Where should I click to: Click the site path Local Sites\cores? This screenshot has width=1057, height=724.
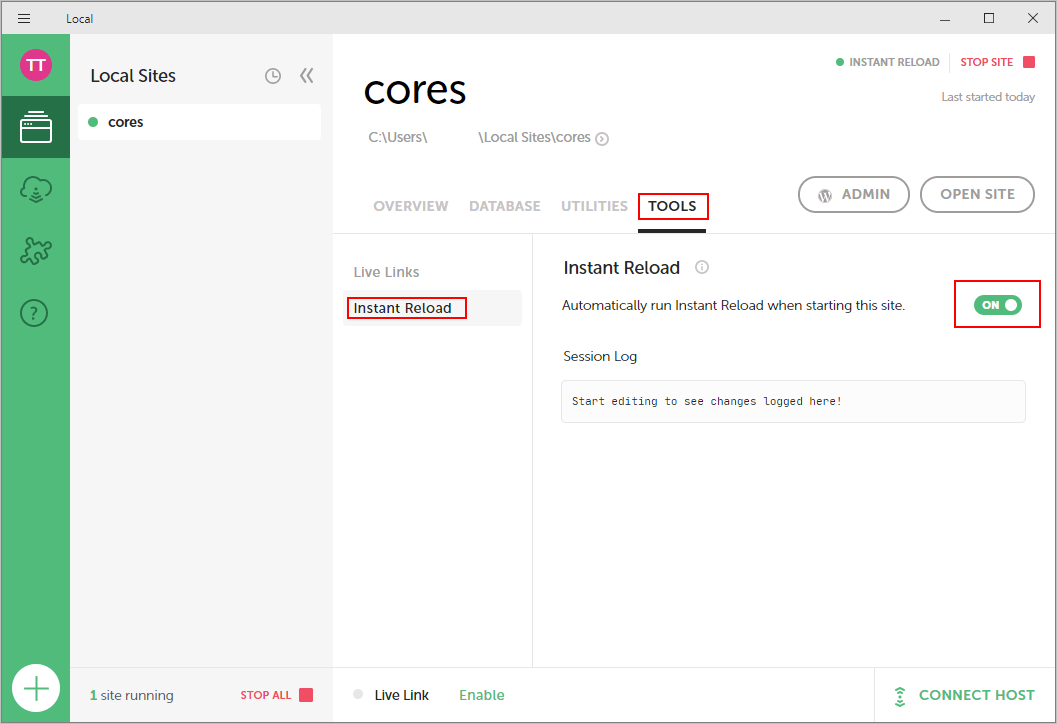click(x=534, y=138)
